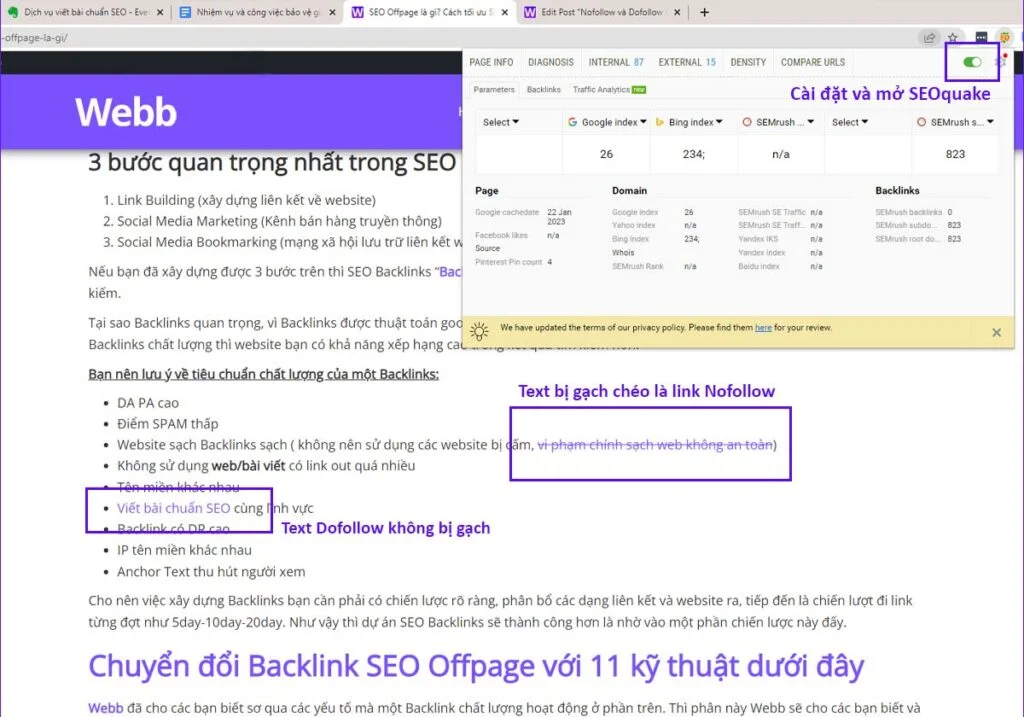Click the Source link under Page
The image size is (1024, 717).
[487, 248]
